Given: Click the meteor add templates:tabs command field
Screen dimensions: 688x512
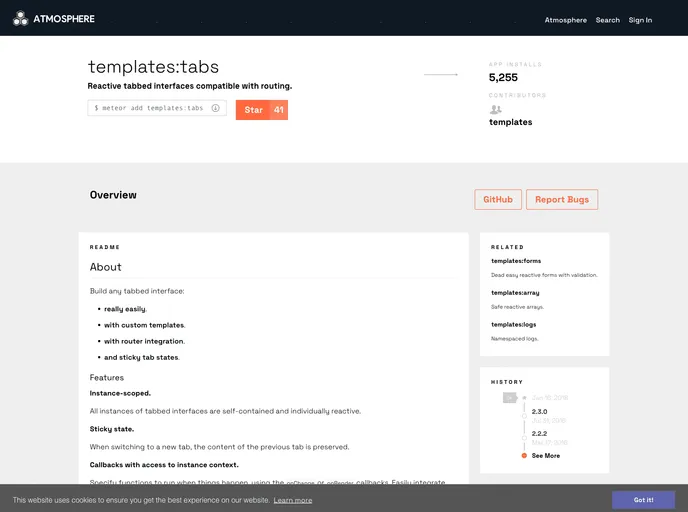Looking at the screenshot, I should pyautogui.click(x=150, y=108).
